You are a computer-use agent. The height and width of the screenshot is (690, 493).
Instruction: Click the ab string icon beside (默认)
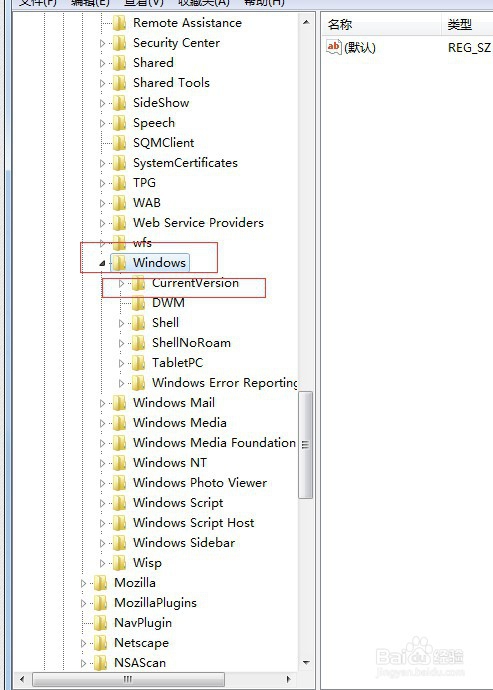334,47
